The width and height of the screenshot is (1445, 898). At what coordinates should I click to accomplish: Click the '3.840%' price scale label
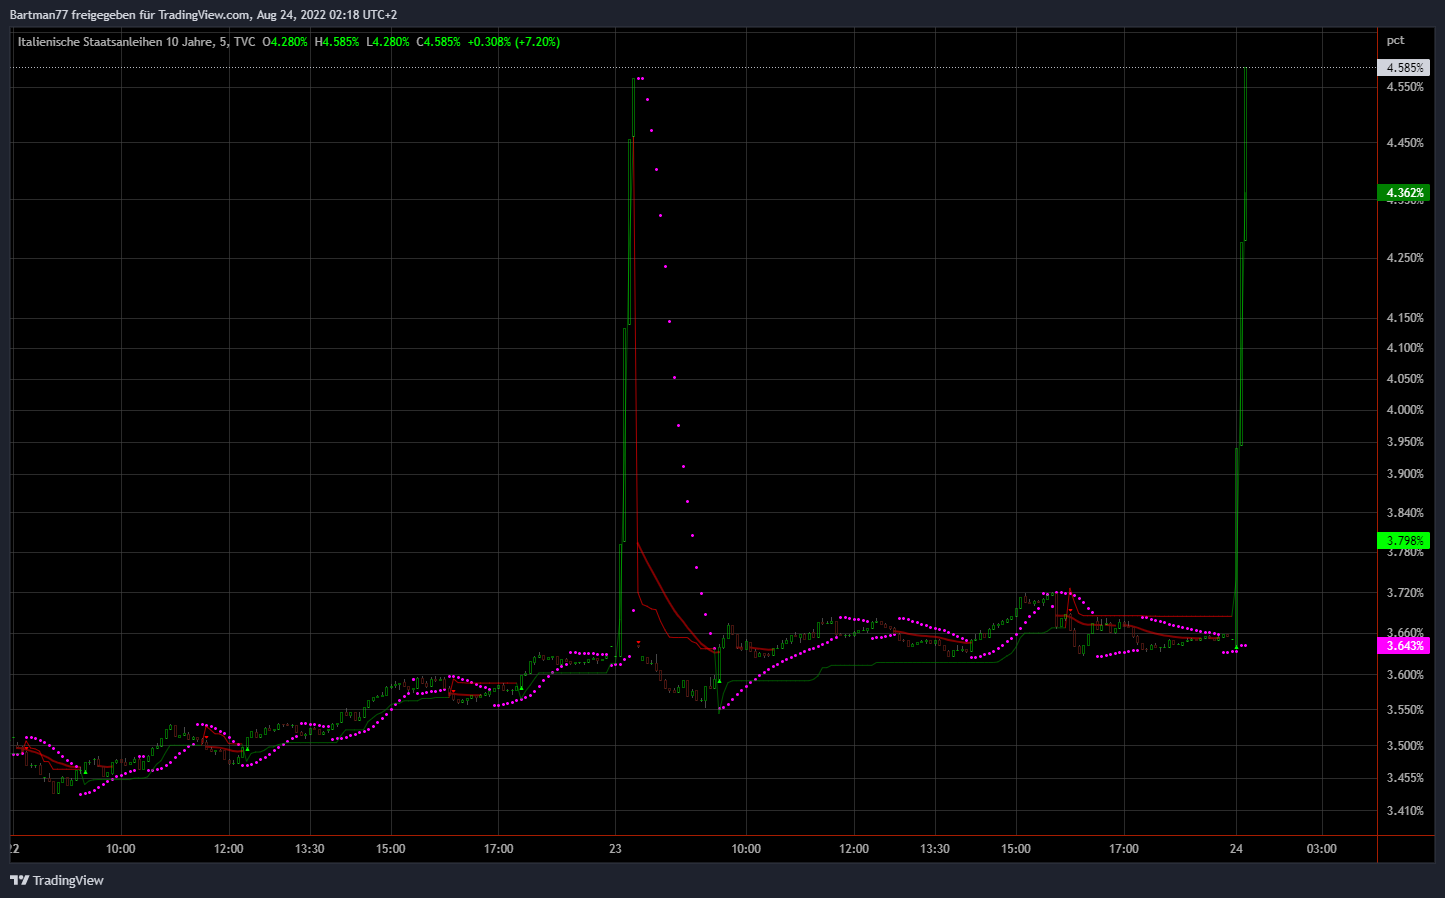[x=1405, y=513]
